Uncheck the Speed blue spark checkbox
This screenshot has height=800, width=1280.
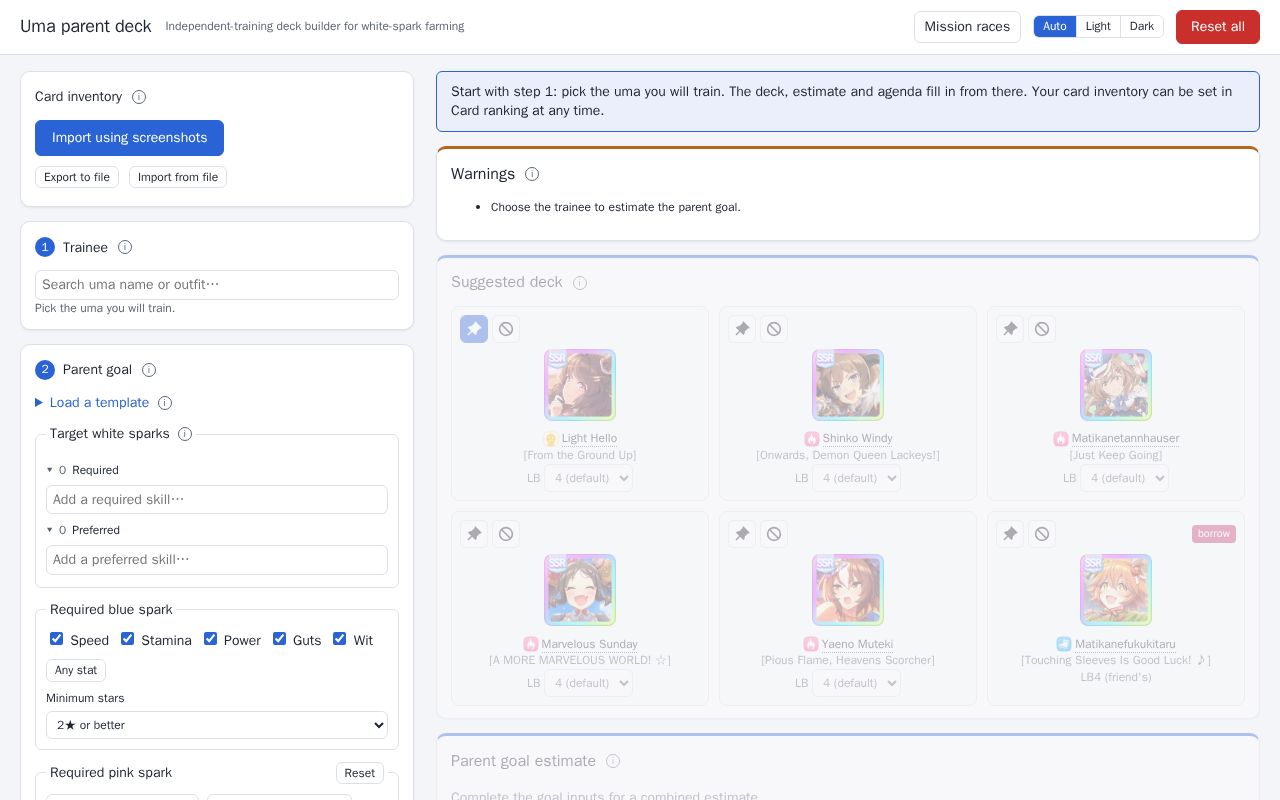[57, 639]
